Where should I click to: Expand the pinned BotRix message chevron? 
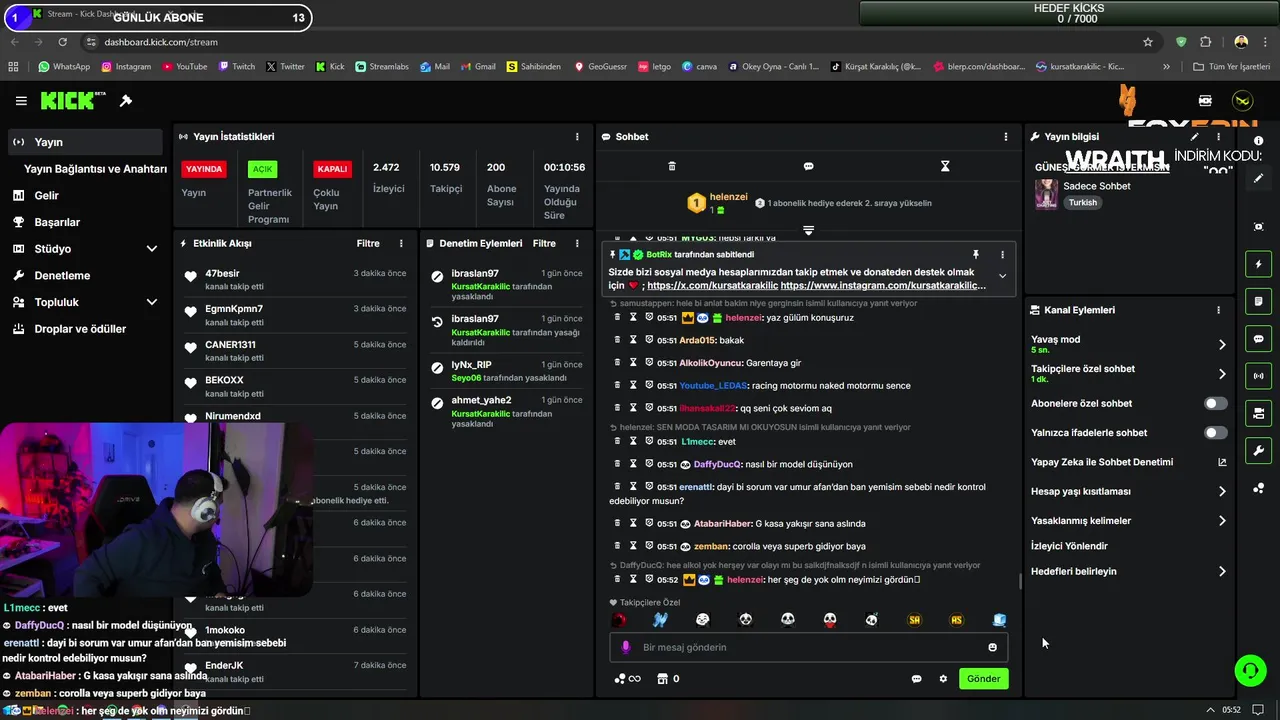(1002, 276)
